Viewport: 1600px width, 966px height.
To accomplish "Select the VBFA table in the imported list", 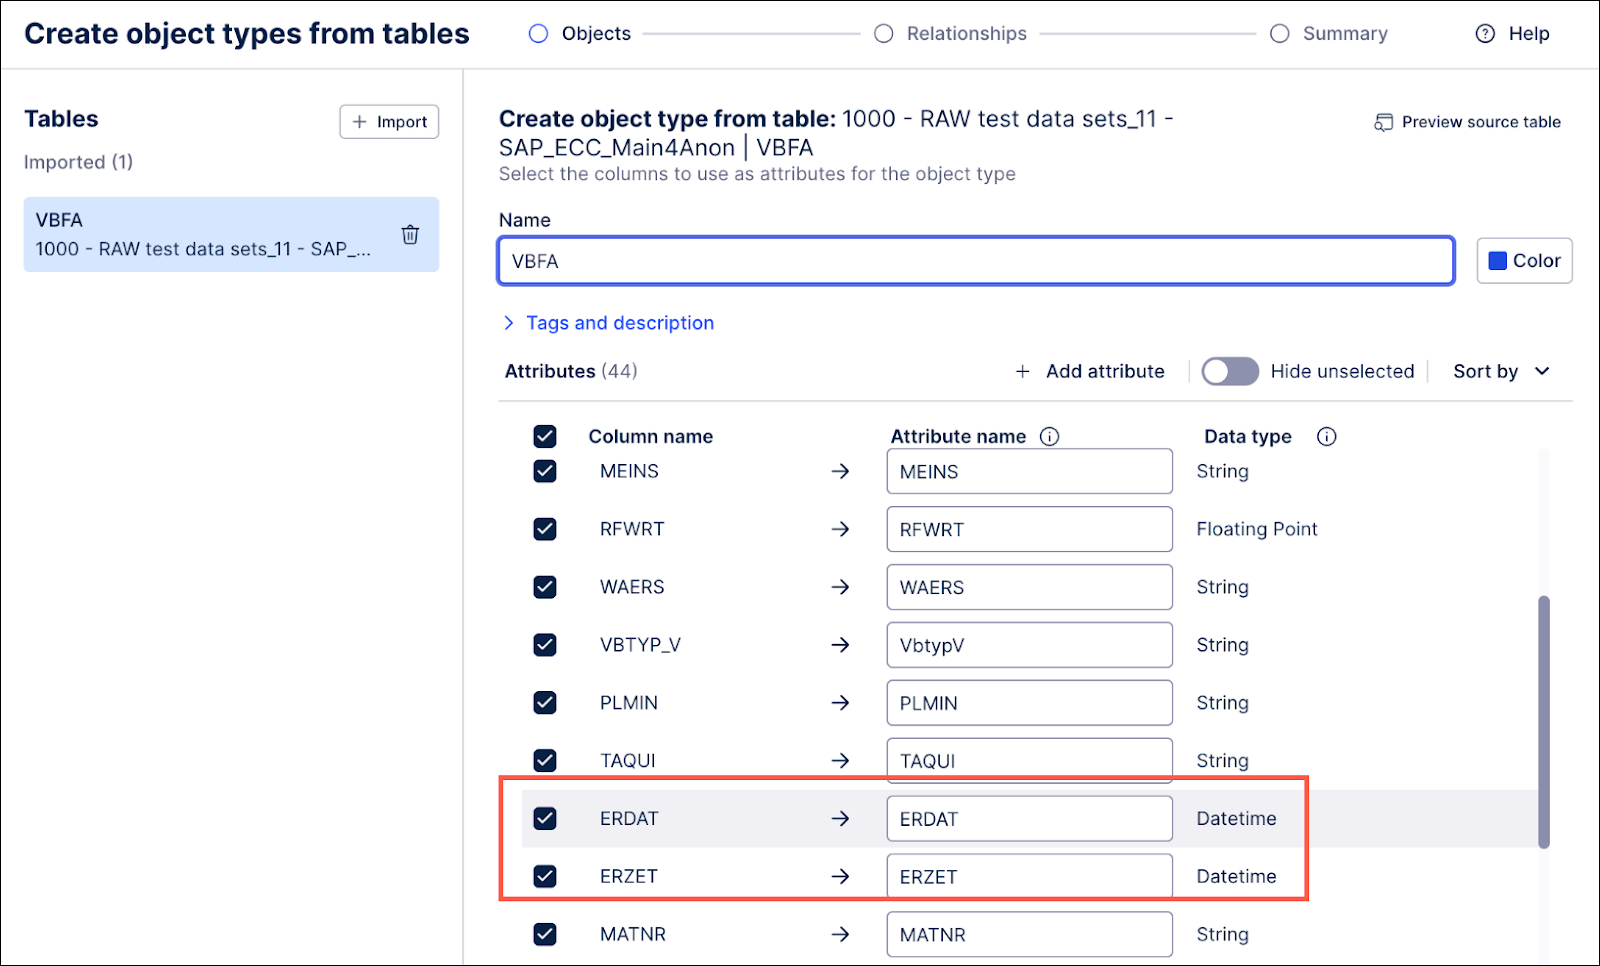I will (231, 235).
